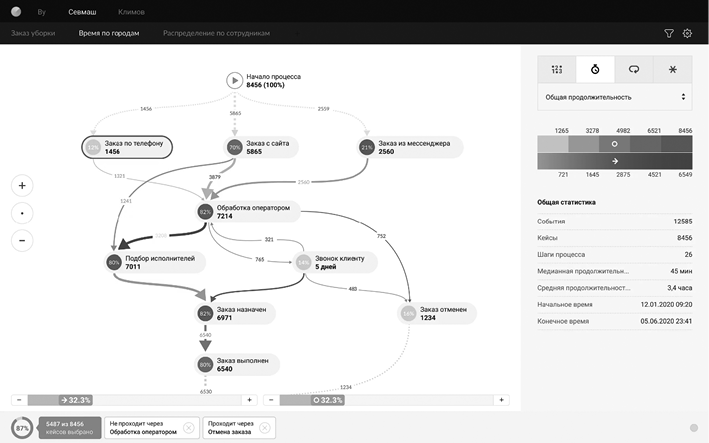Switch to Заказ уборки tab

point(35,33)
